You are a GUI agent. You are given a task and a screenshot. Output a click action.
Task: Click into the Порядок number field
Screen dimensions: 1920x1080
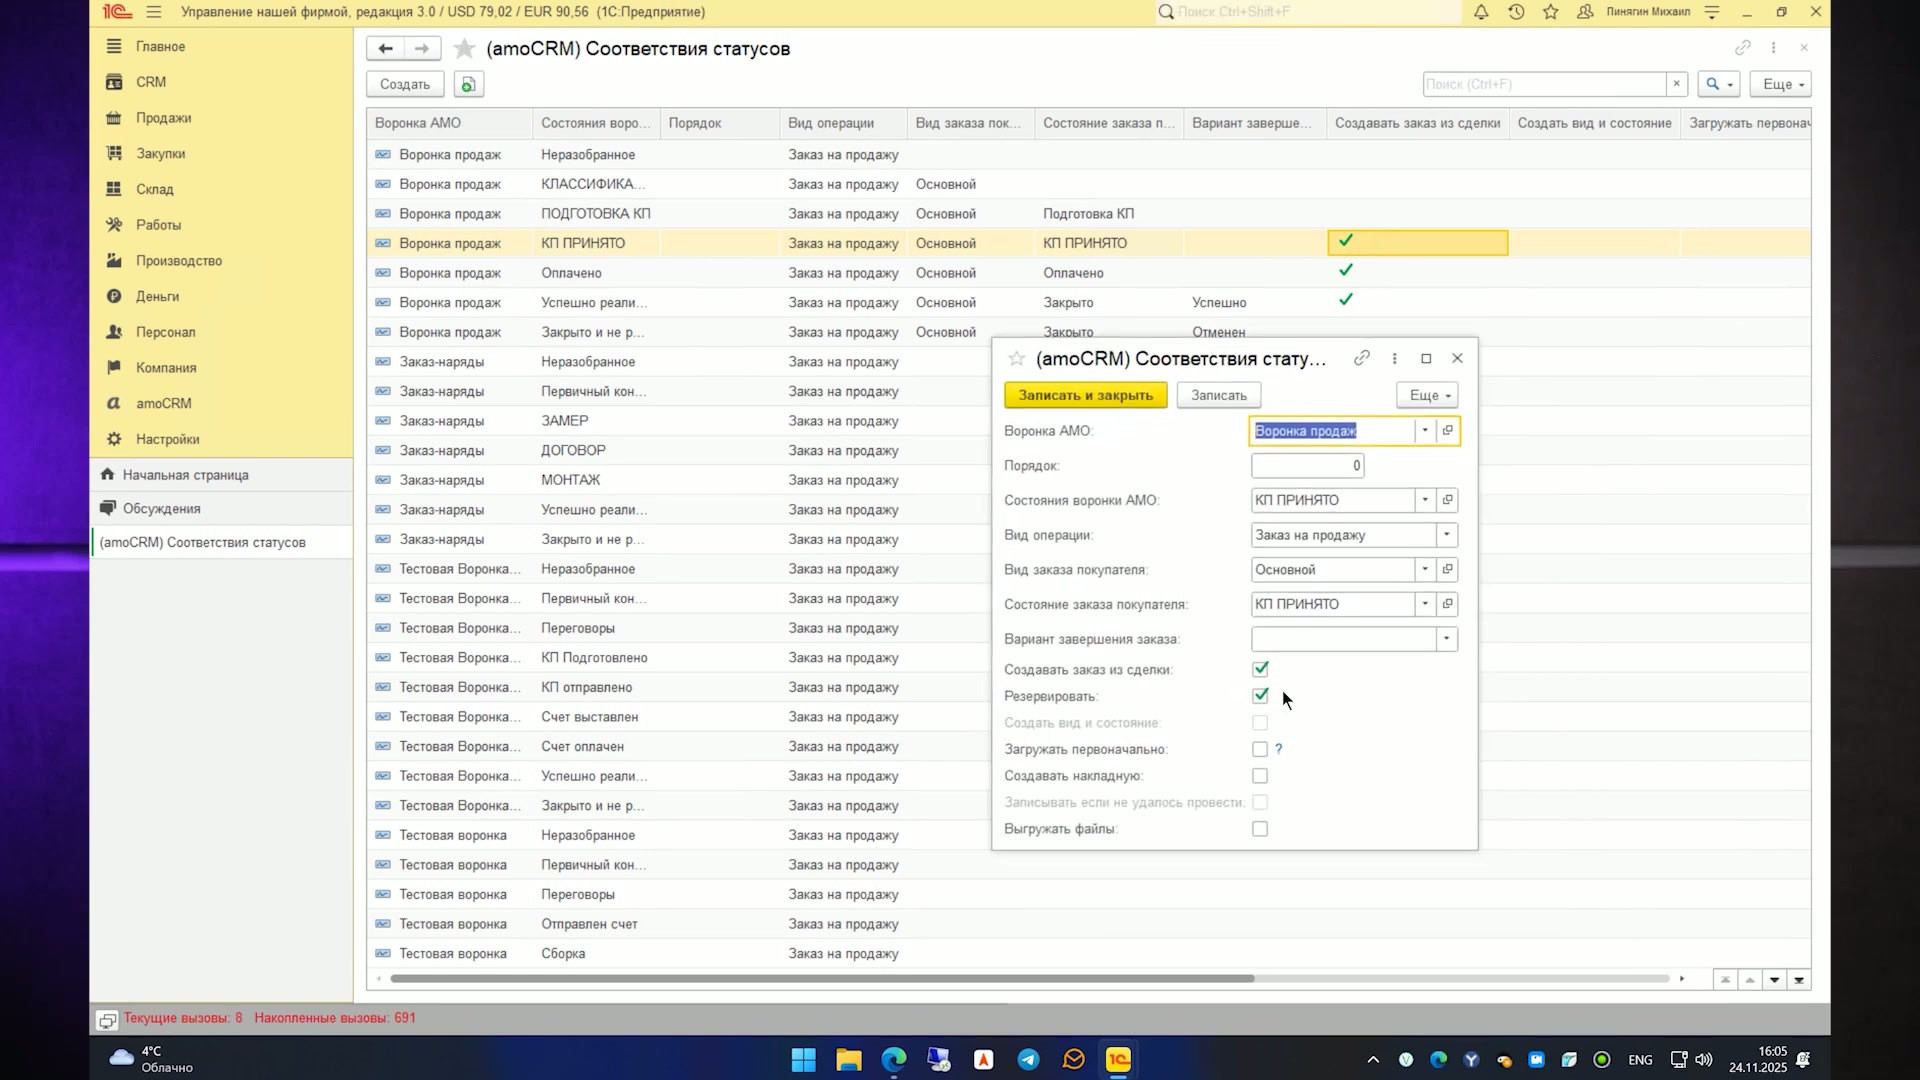point(1307,466)
